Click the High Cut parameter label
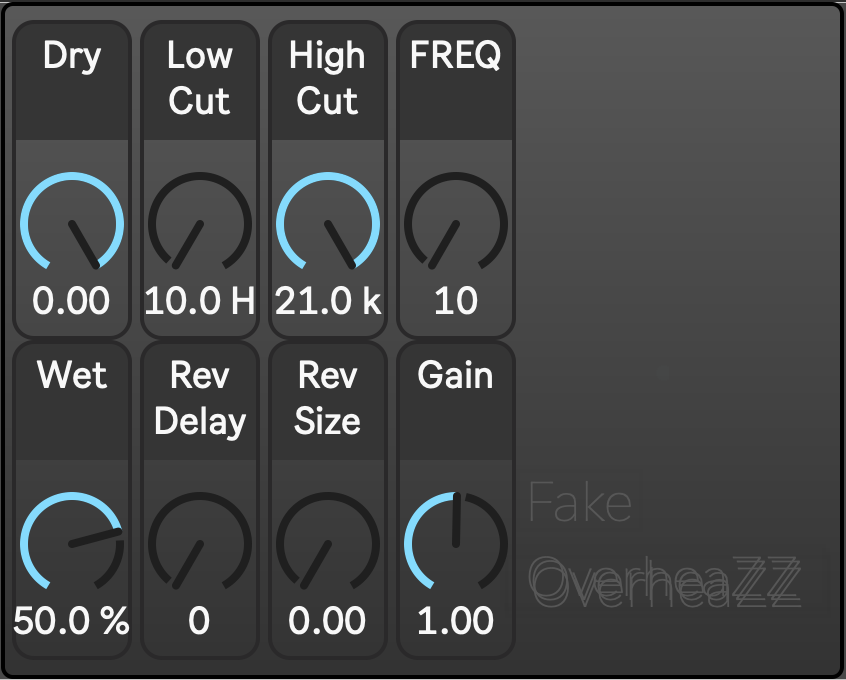 (x=327, y=78)
